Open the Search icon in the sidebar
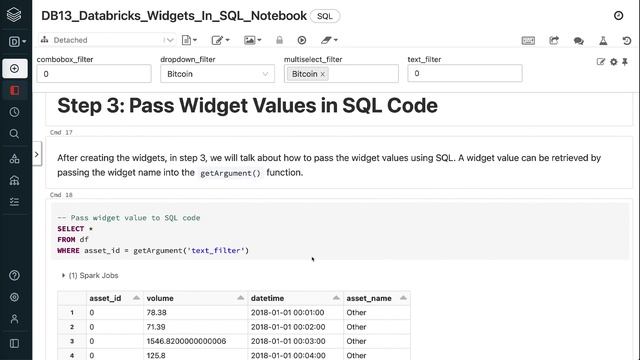The image size is (640, 360). [14, 134]
